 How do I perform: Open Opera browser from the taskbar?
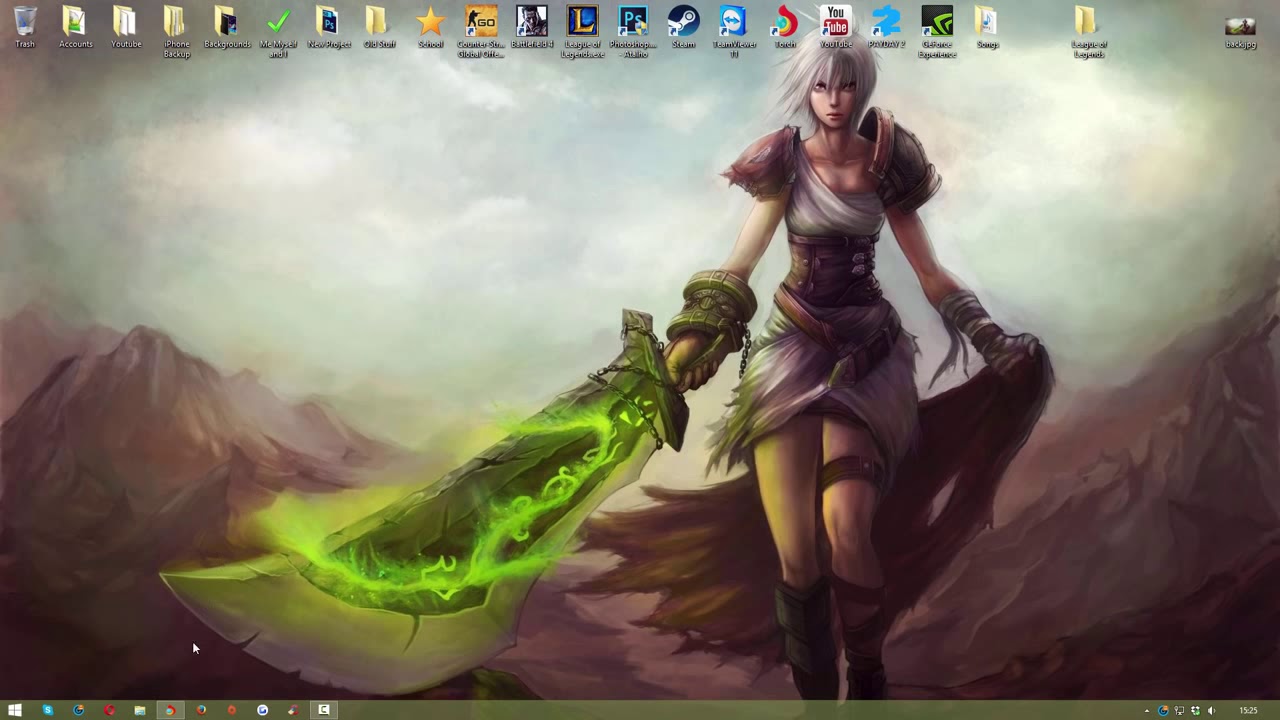pos(109,710)
